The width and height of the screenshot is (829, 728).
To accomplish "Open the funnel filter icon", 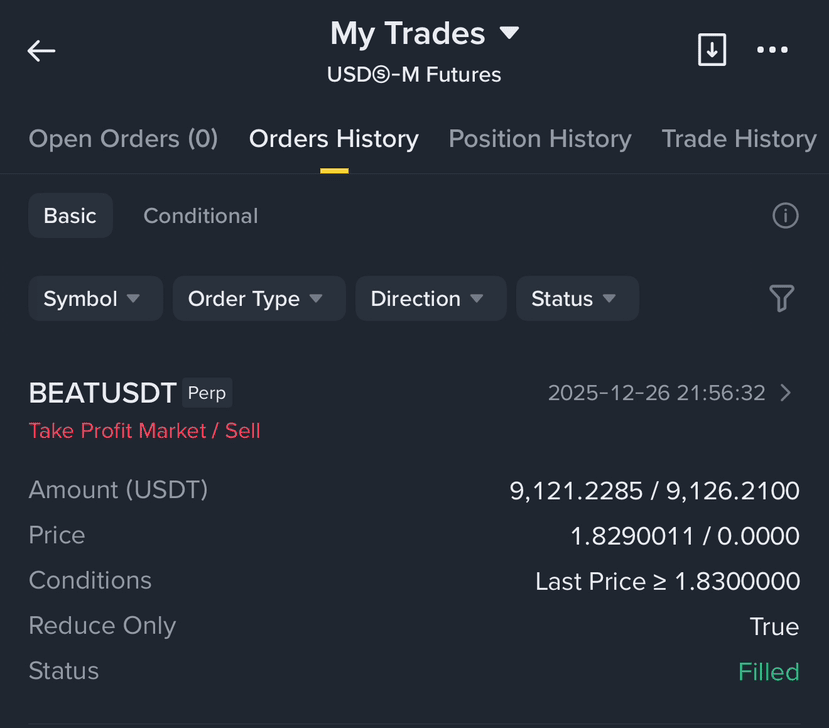I will 781,298.
